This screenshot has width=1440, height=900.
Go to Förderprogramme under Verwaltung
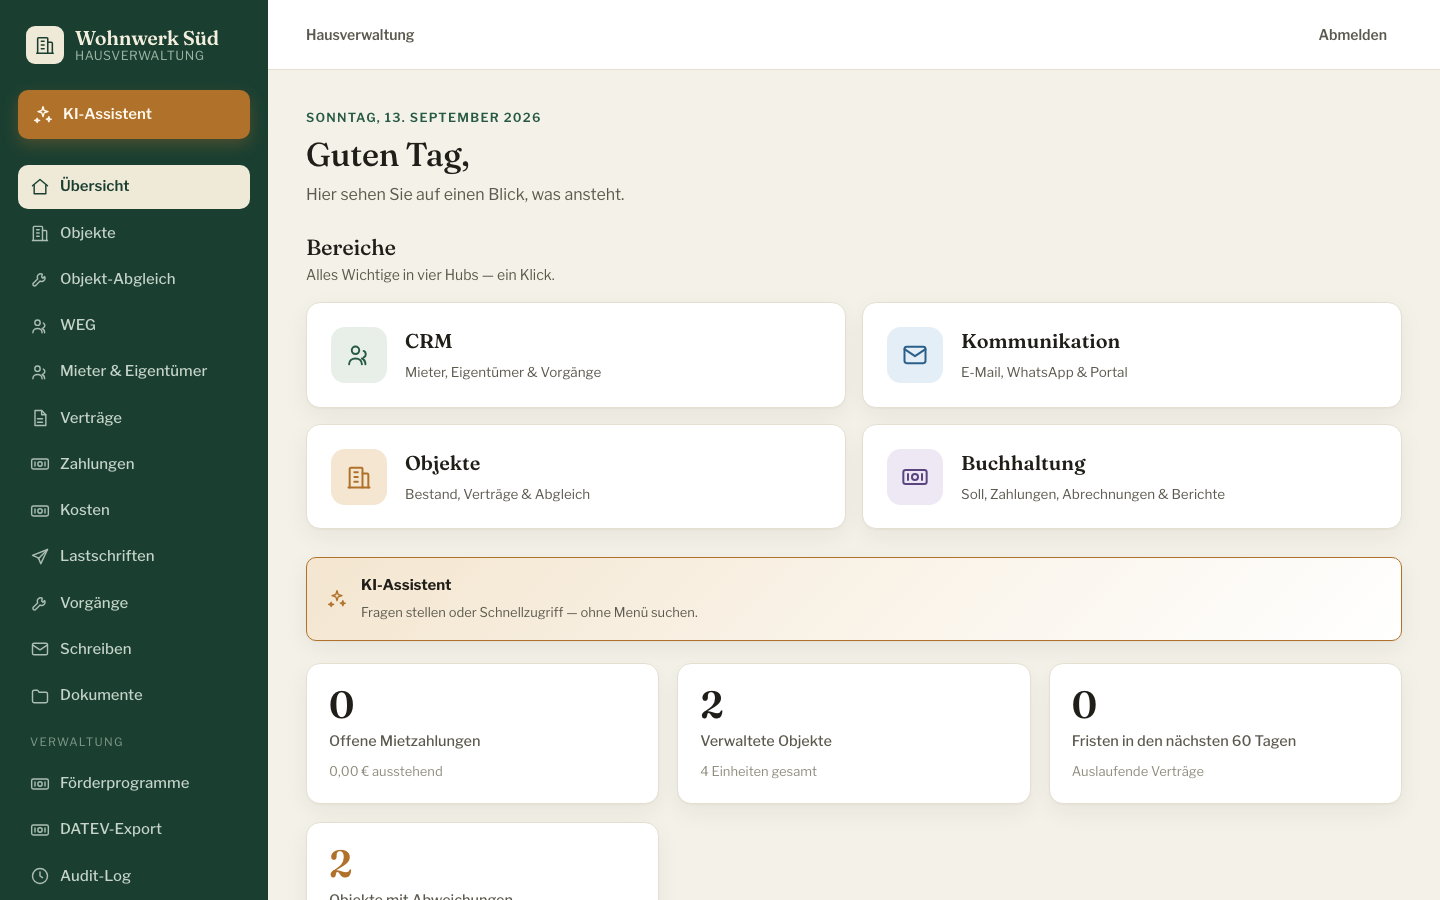coord(134,783)
